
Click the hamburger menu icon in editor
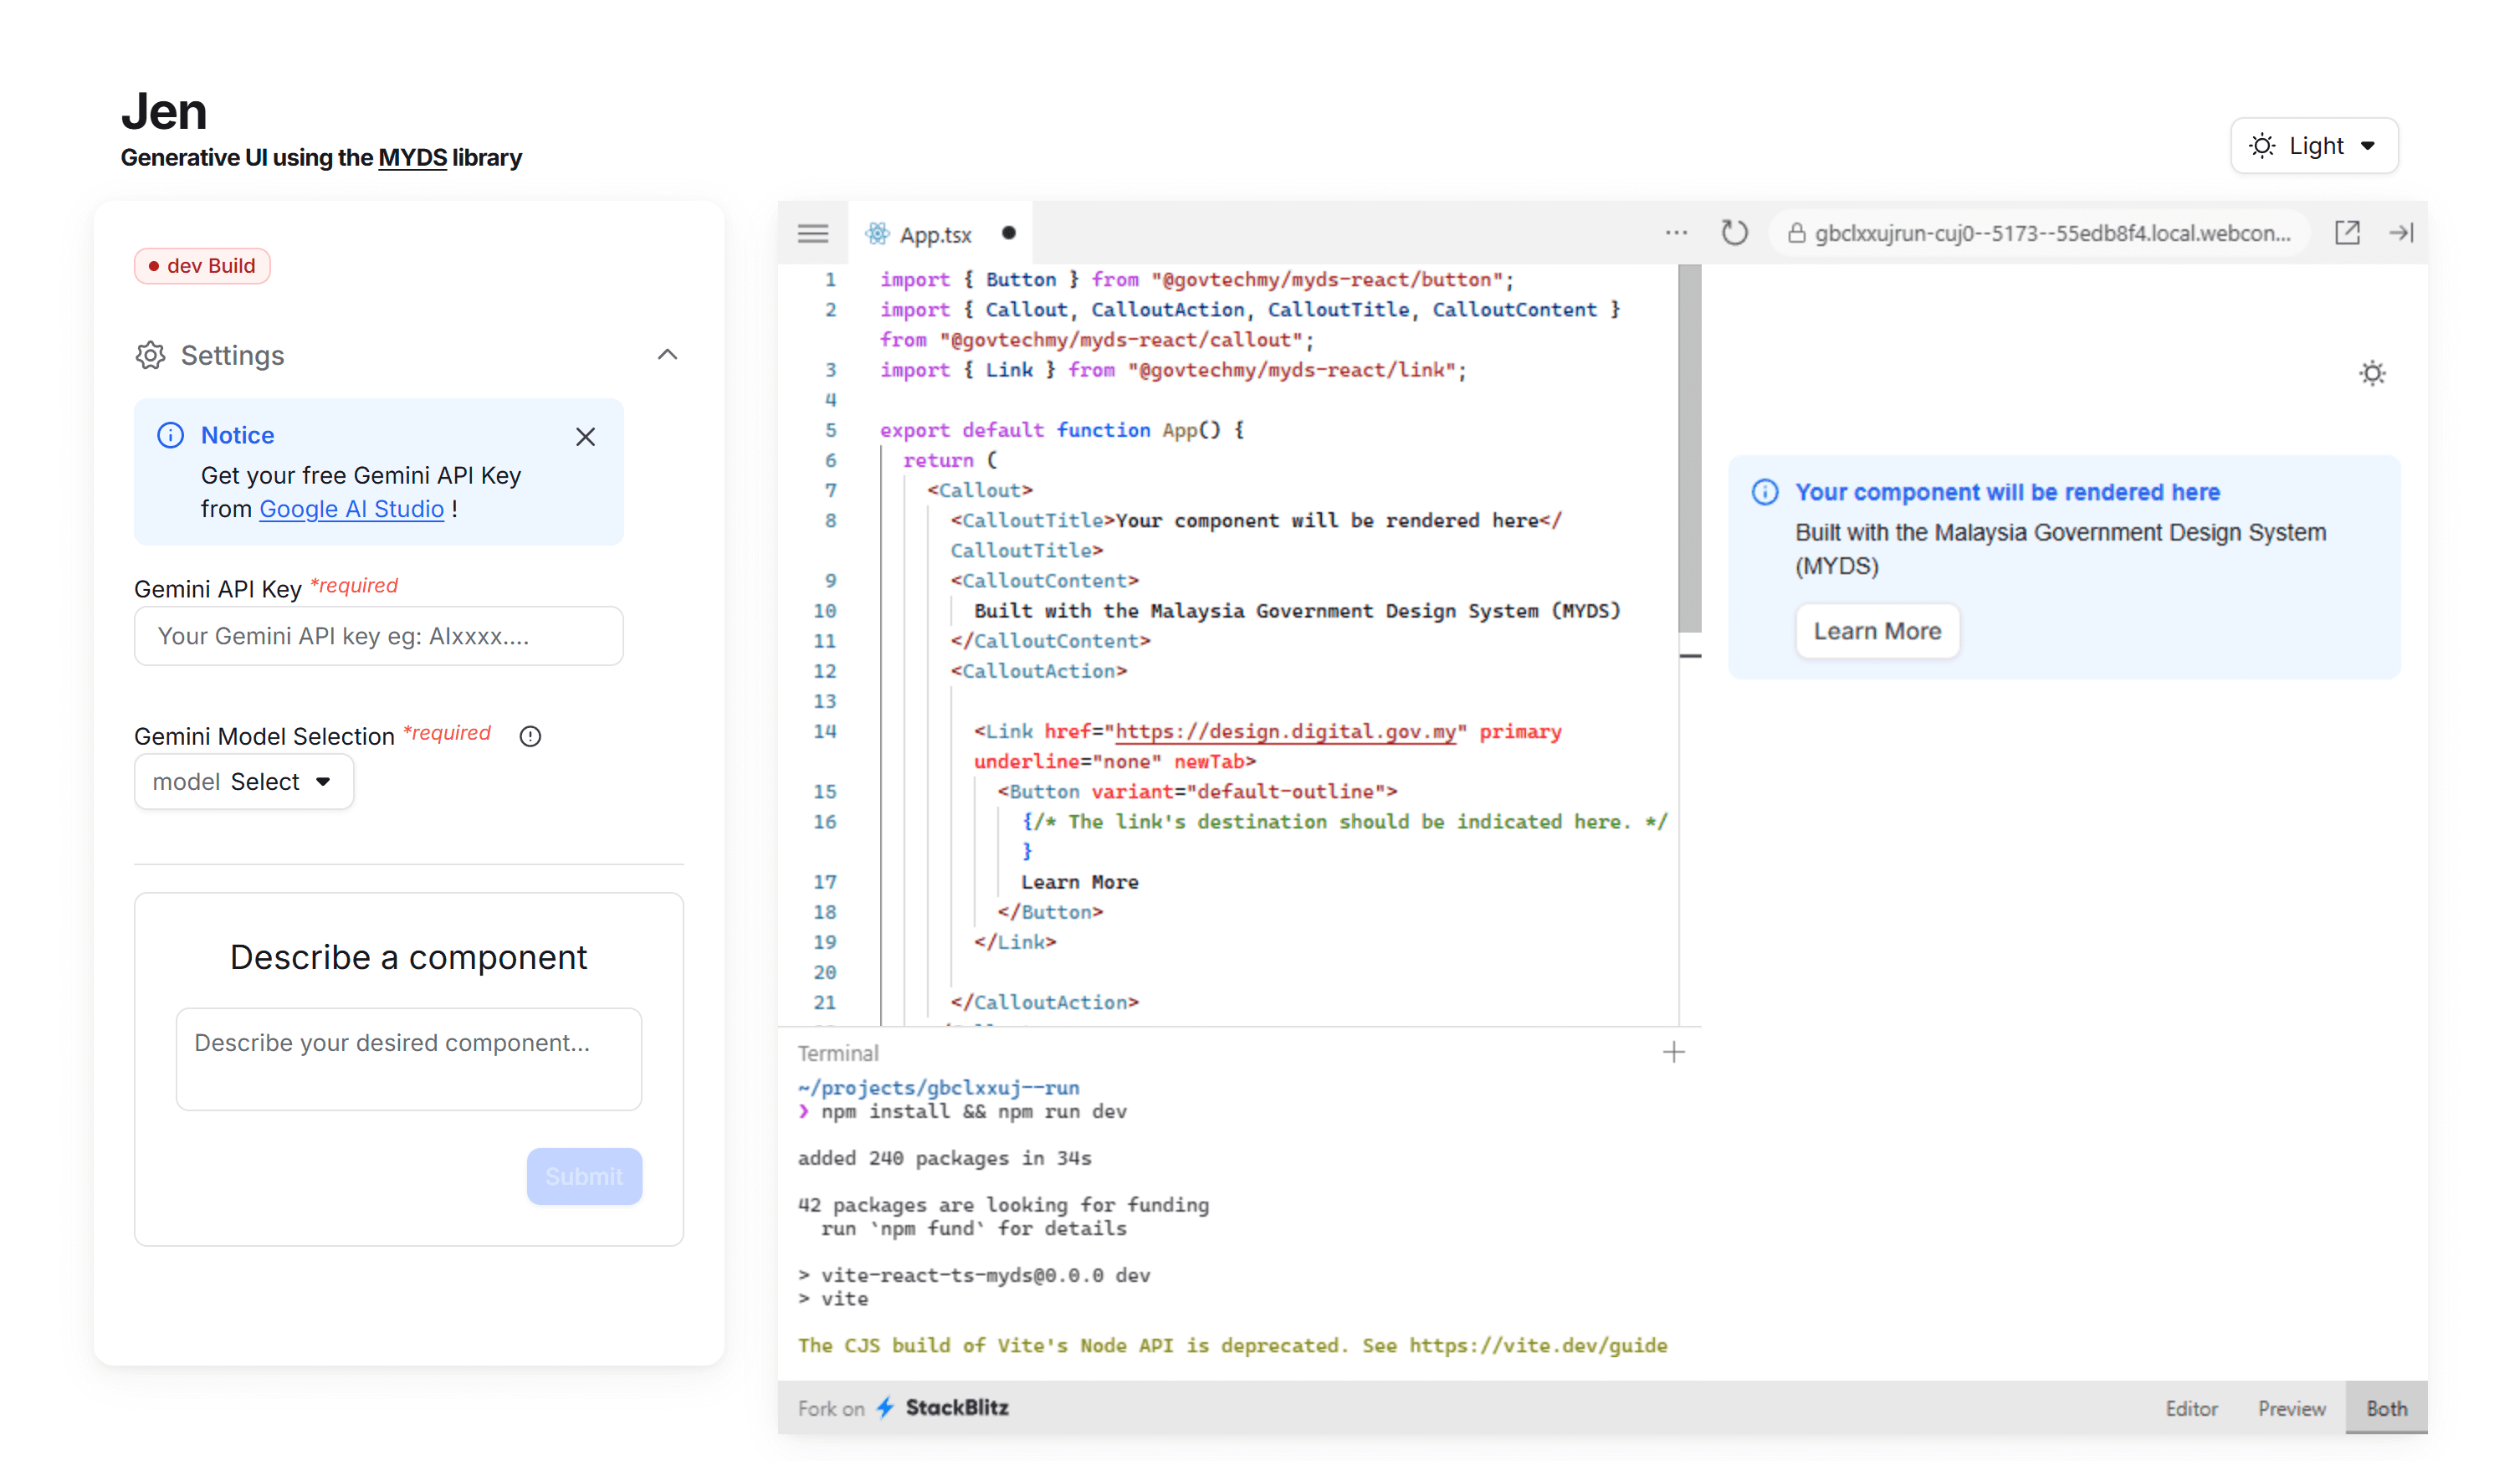tap(813, 234)
